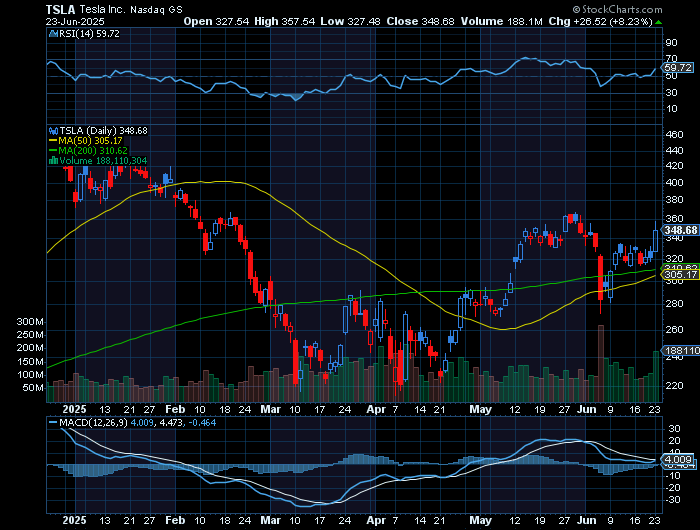Click the TSLA ticker symbol in the header
700x530 pixels.
(x=61, y=9)
